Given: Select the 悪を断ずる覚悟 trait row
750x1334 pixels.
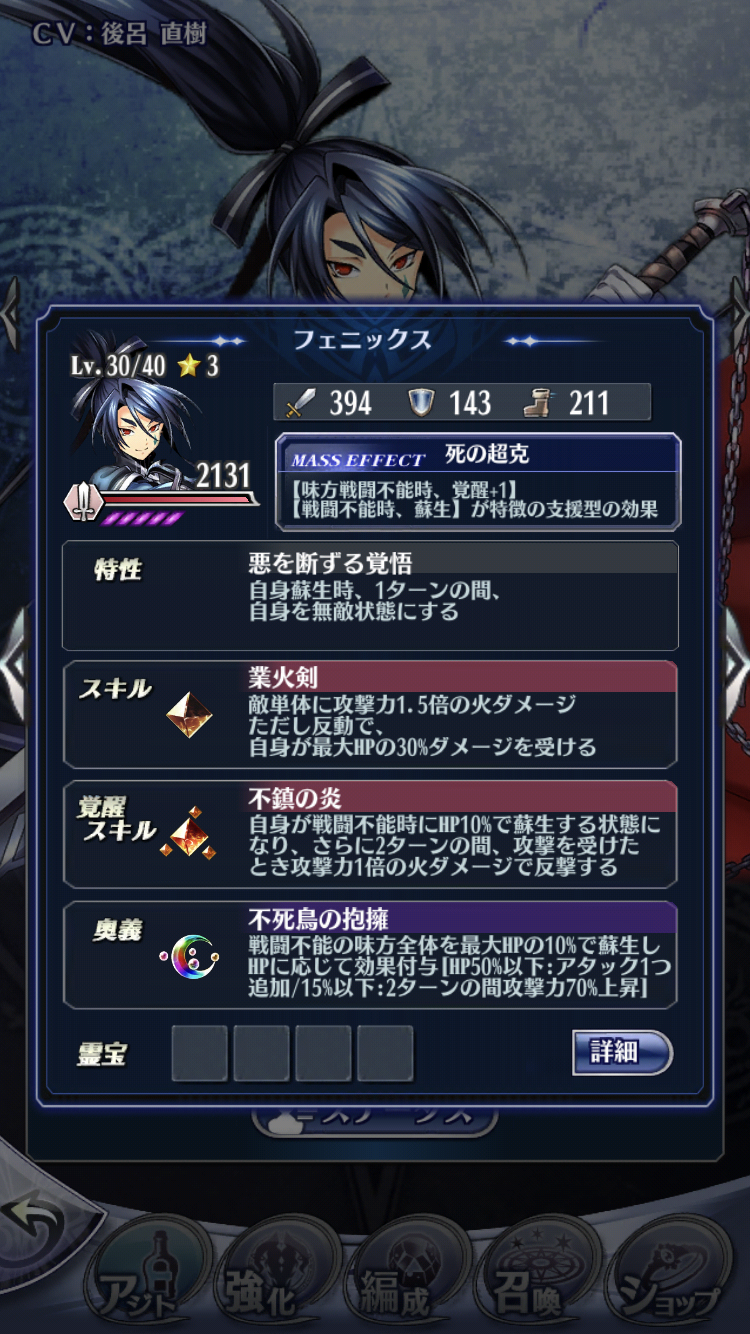Looking at the screenshot, I should [x=370, y=595].
